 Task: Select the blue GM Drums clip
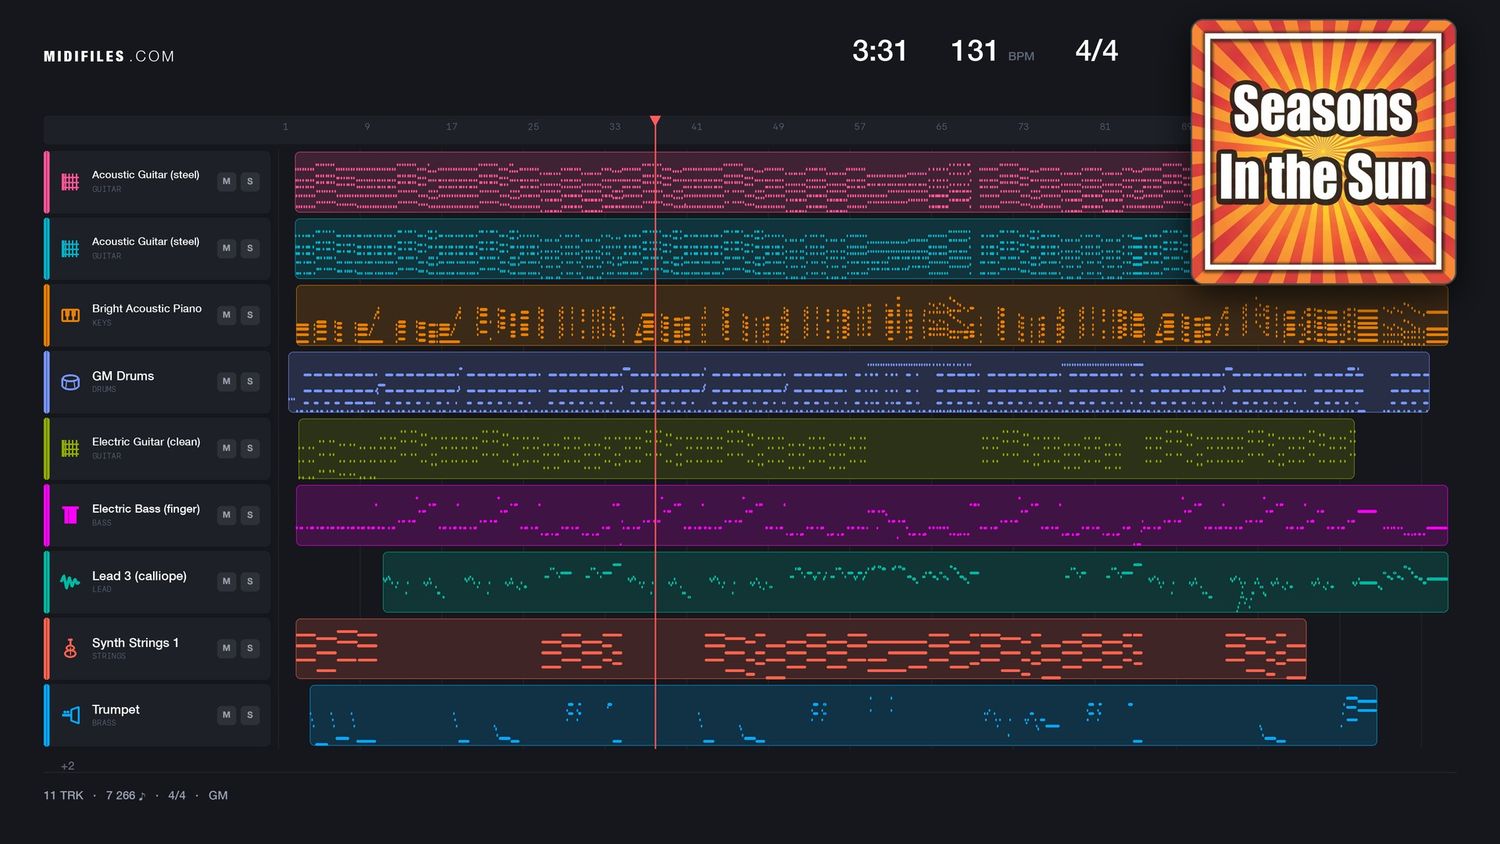point(859,382)
